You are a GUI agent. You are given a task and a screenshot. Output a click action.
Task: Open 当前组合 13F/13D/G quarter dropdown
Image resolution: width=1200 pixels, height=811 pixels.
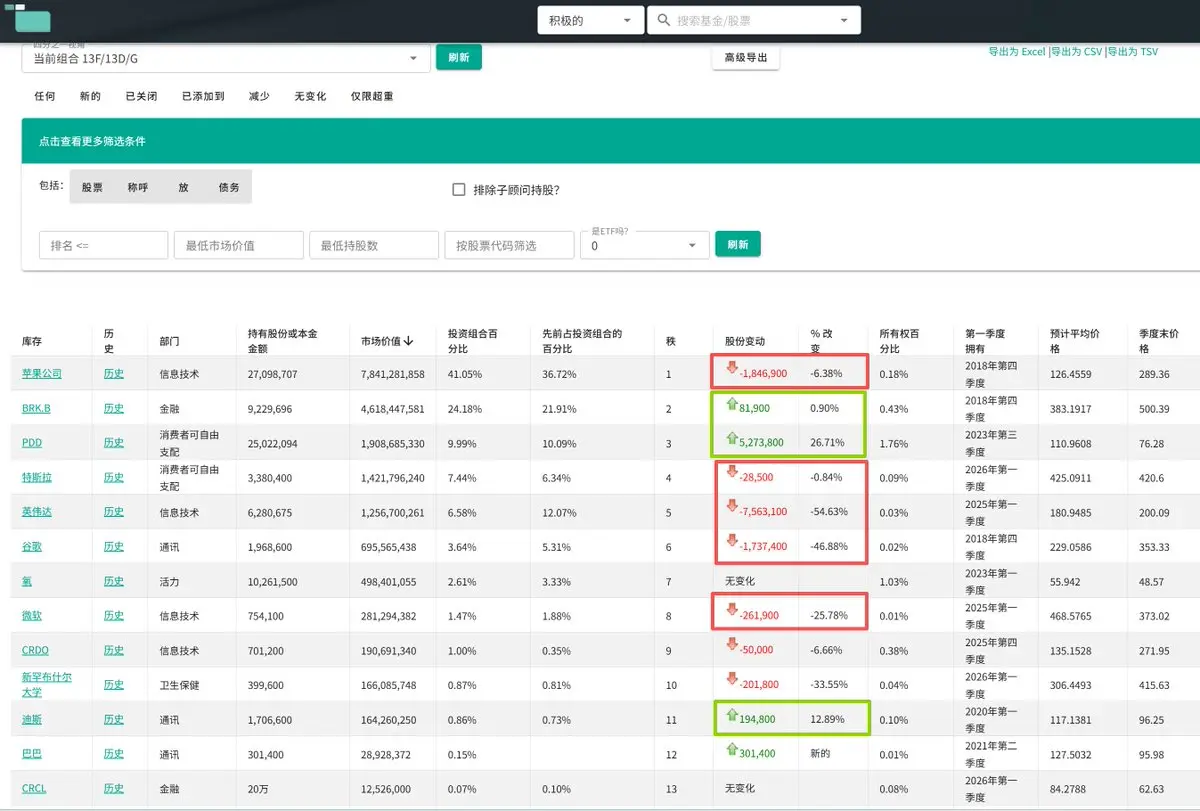226,59
